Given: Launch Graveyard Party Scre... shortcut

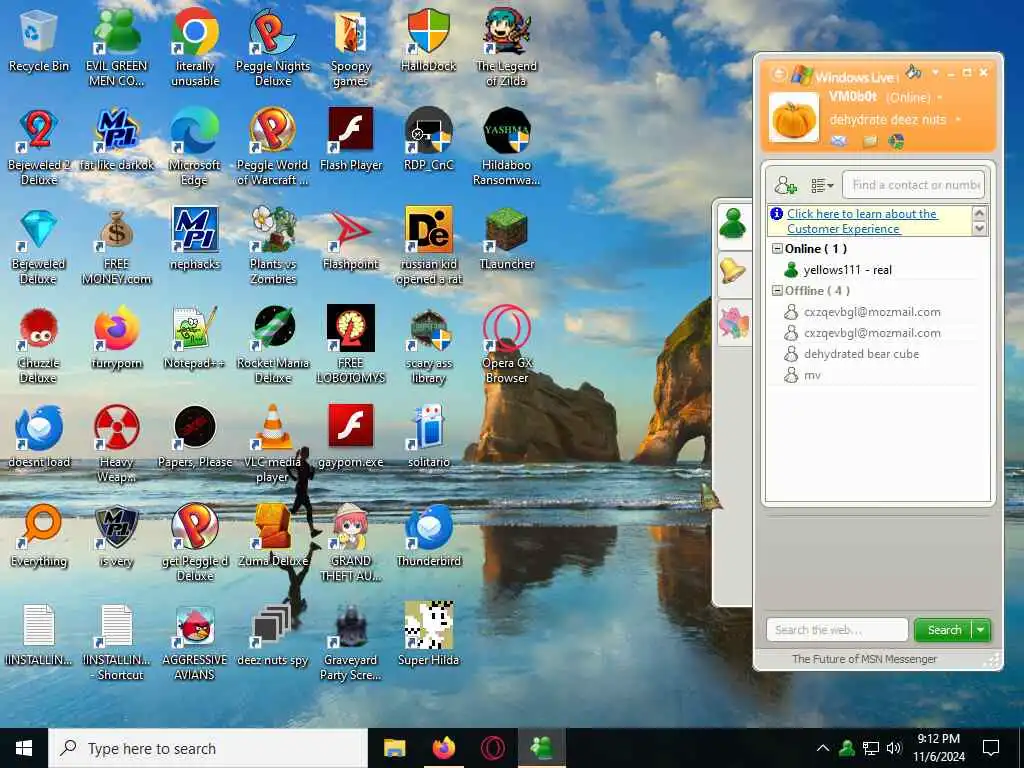Looking at the screenshot, I should (x=351, y=643).
